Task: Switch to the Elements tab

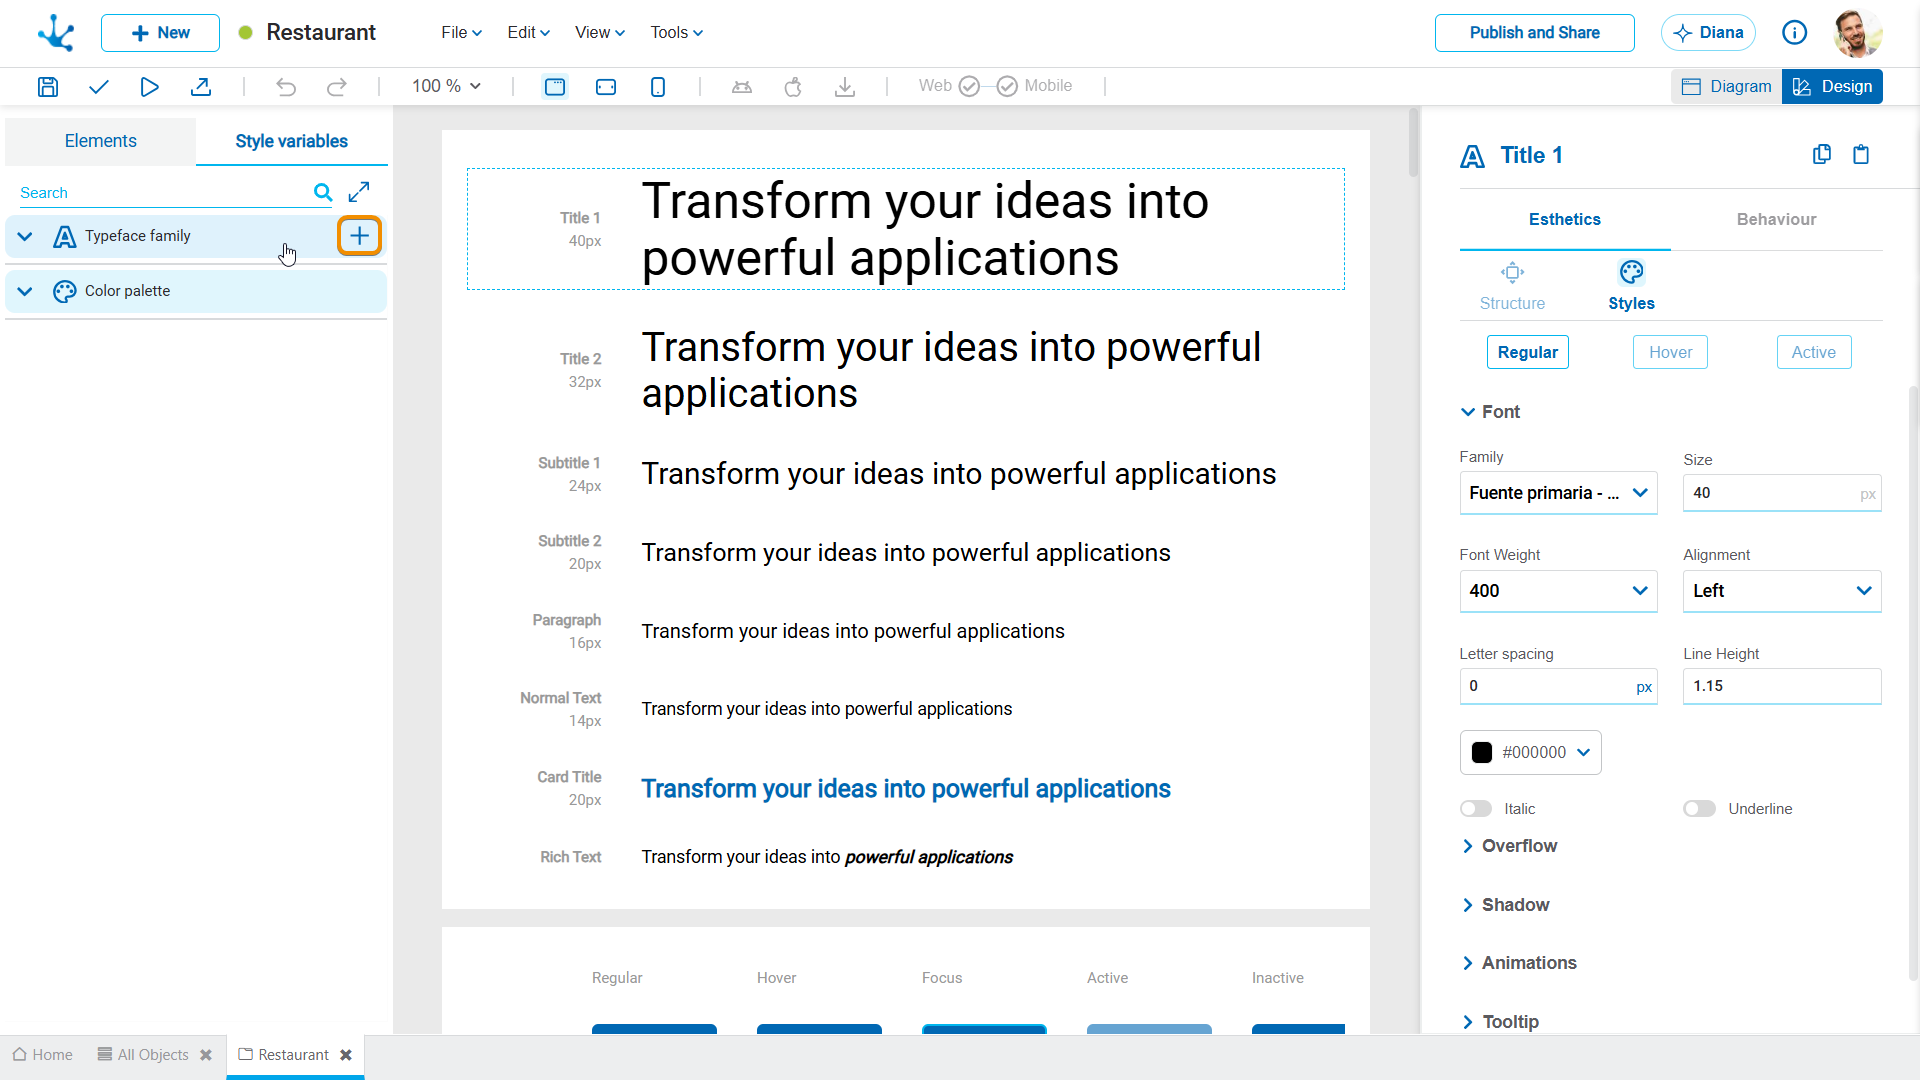Action: [x=100, y=141]
